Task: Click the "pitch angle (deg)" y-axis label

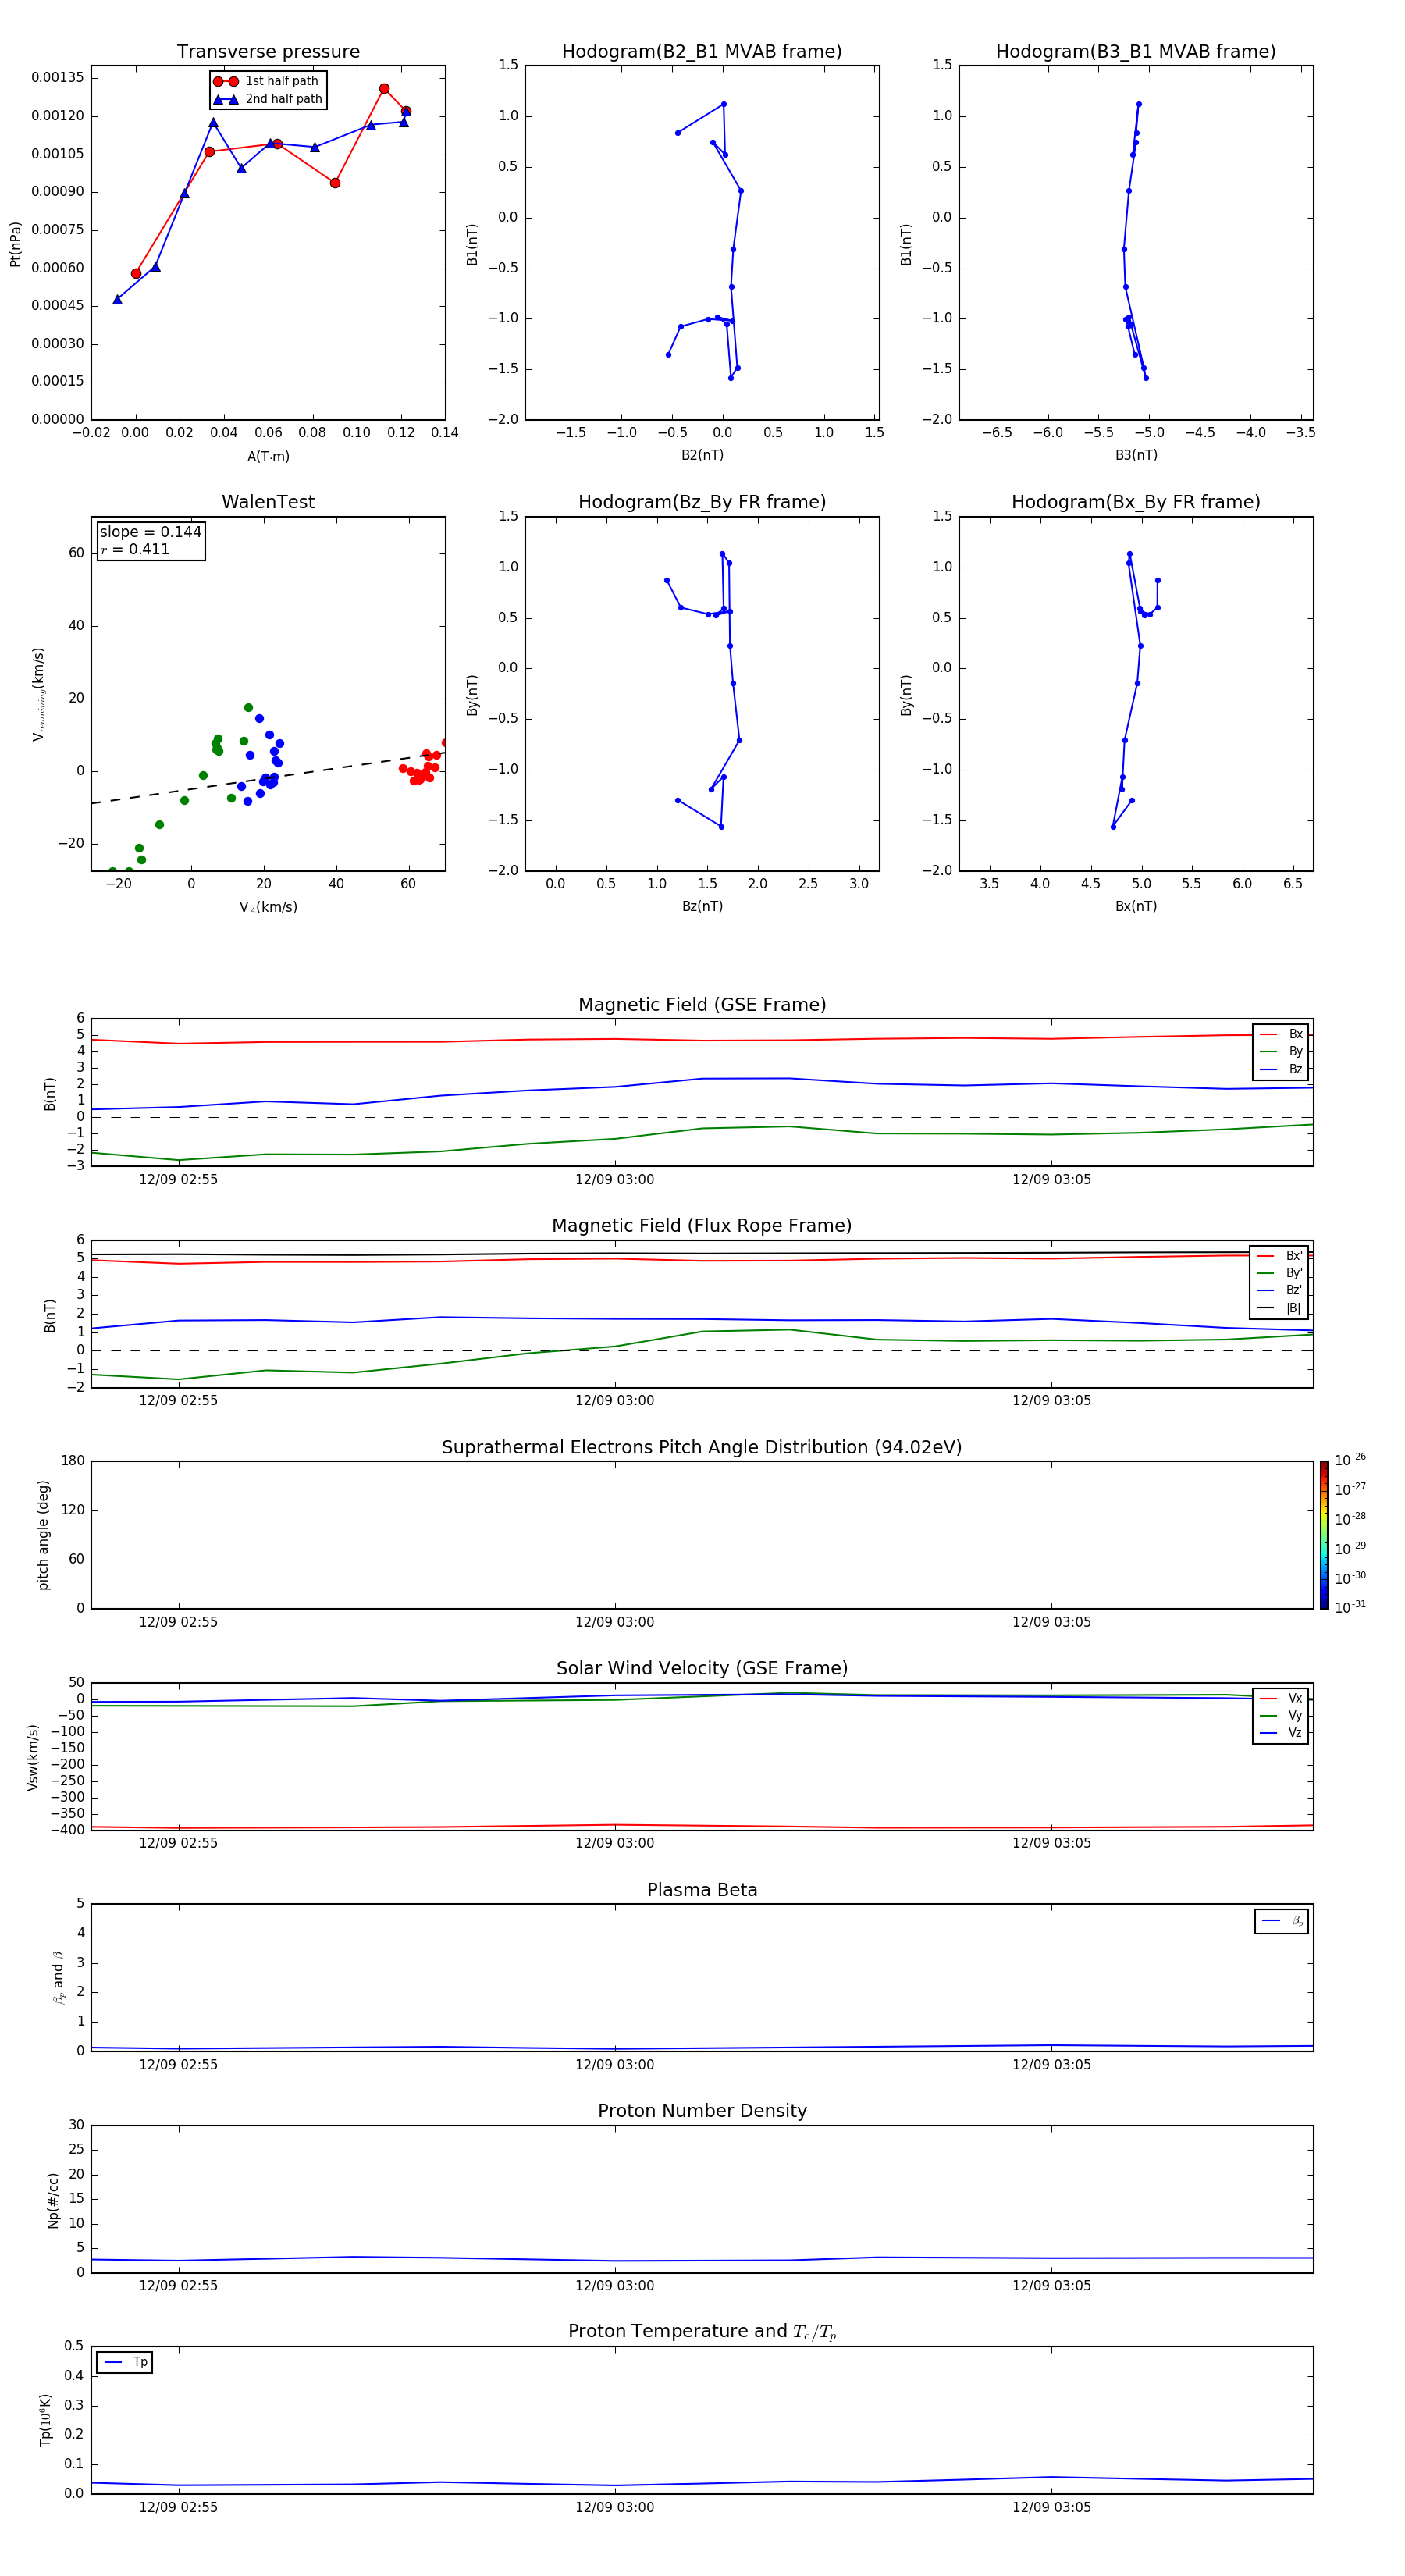Action: pyautogui.click(x=43, y=1535)
